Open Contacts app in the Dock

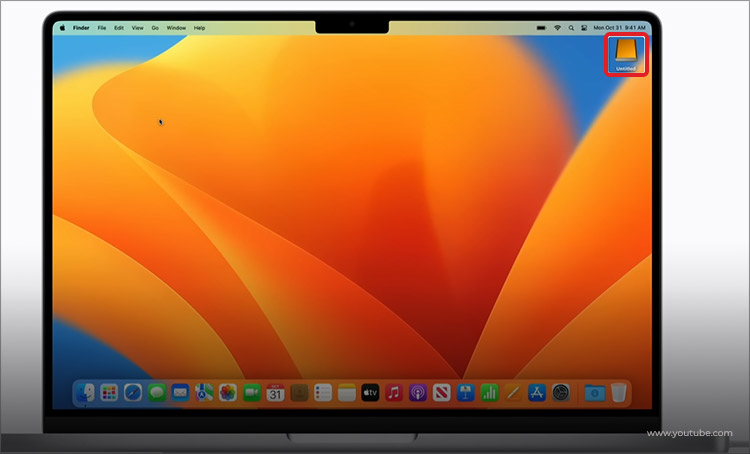coord(299,393)
